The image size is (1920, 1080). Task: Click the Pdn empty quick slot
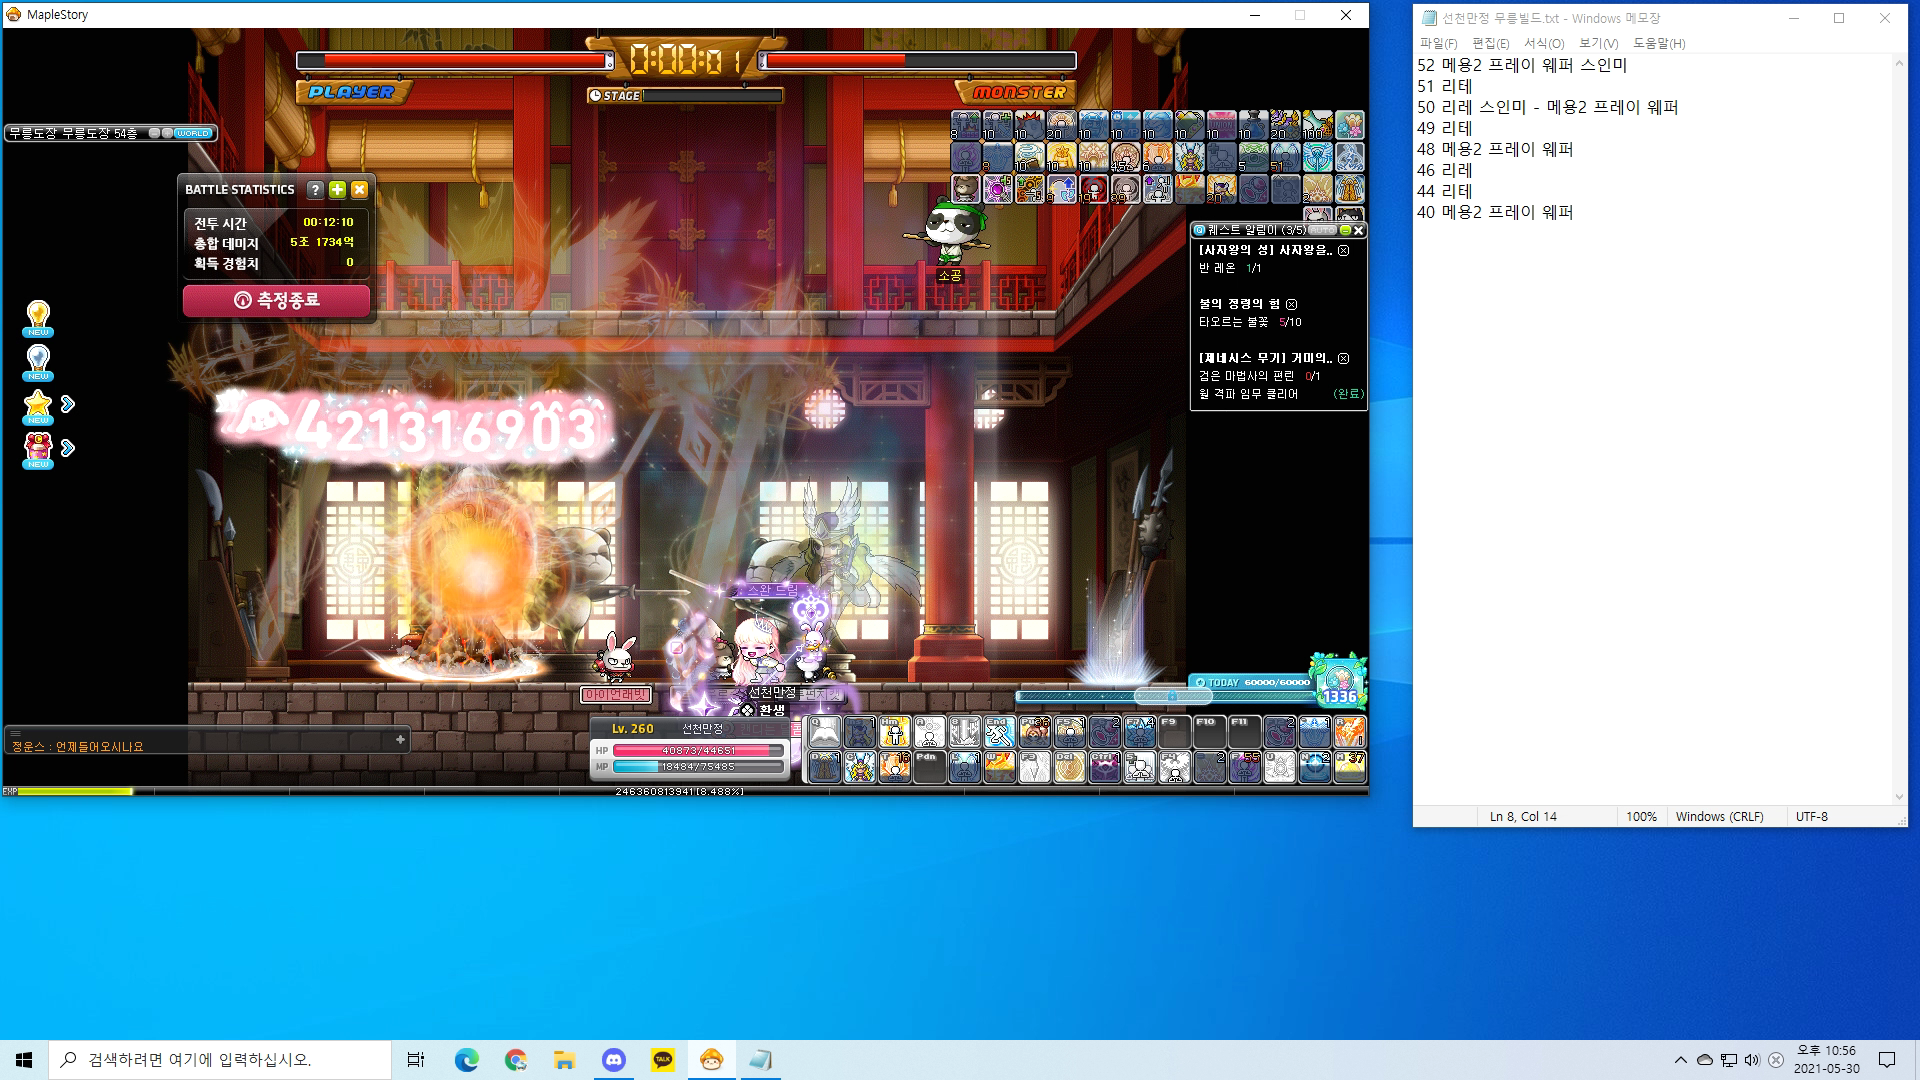coord(930,767)
